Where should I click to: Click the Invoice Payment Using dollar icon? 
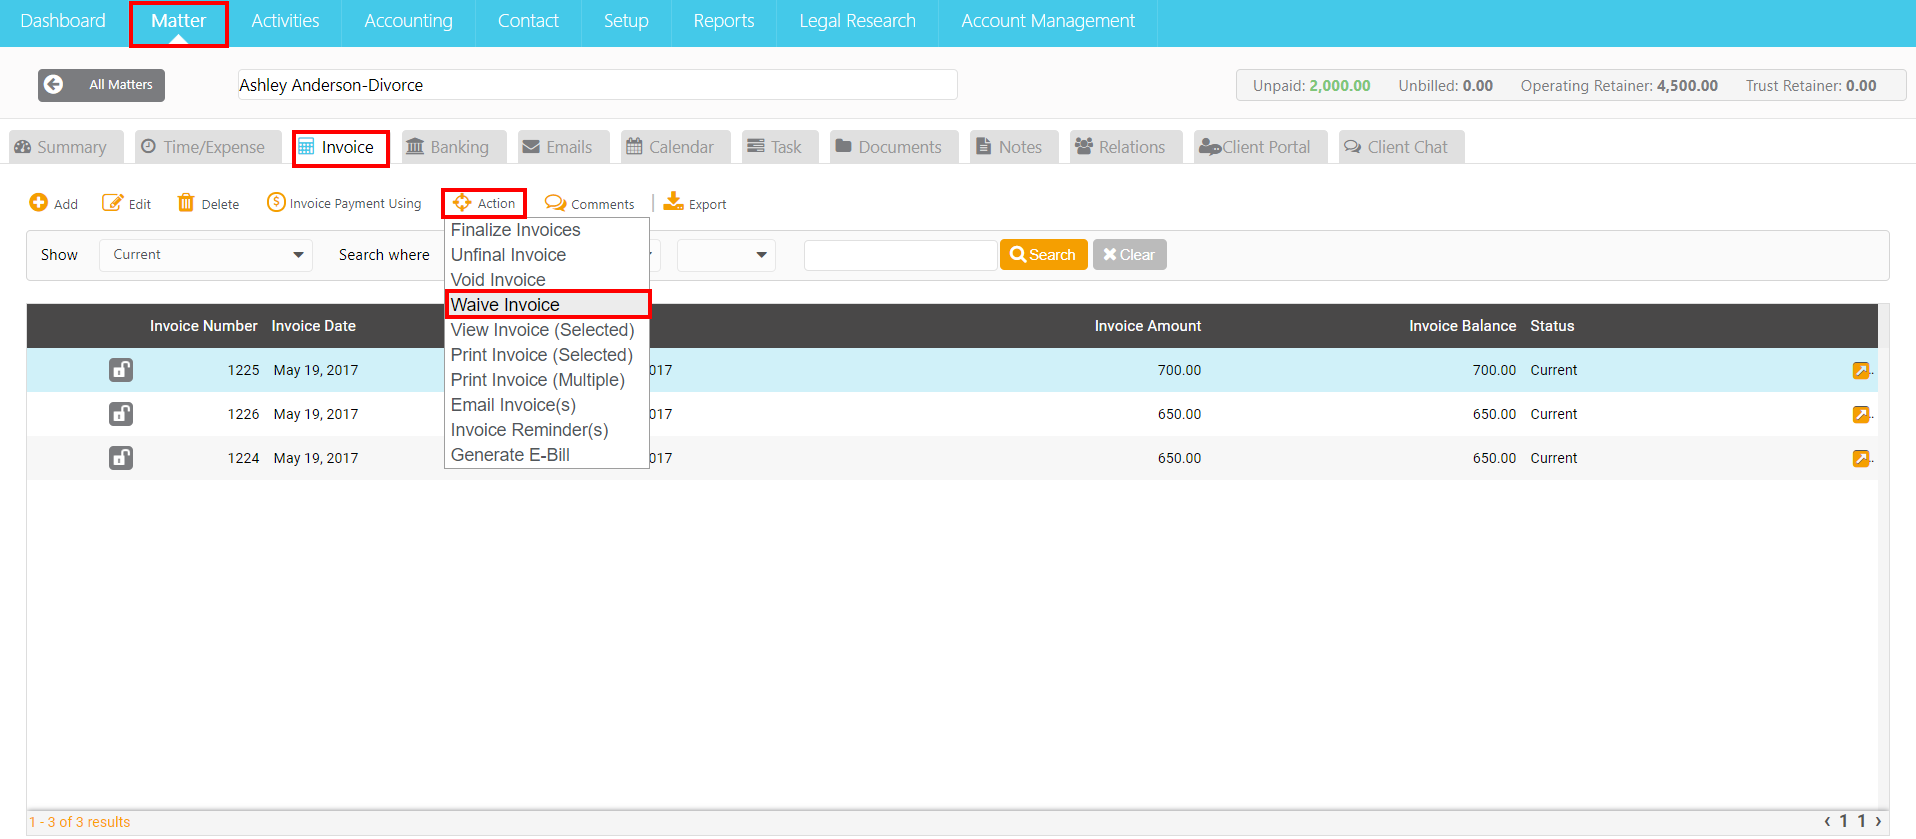(x=276, y=202)
